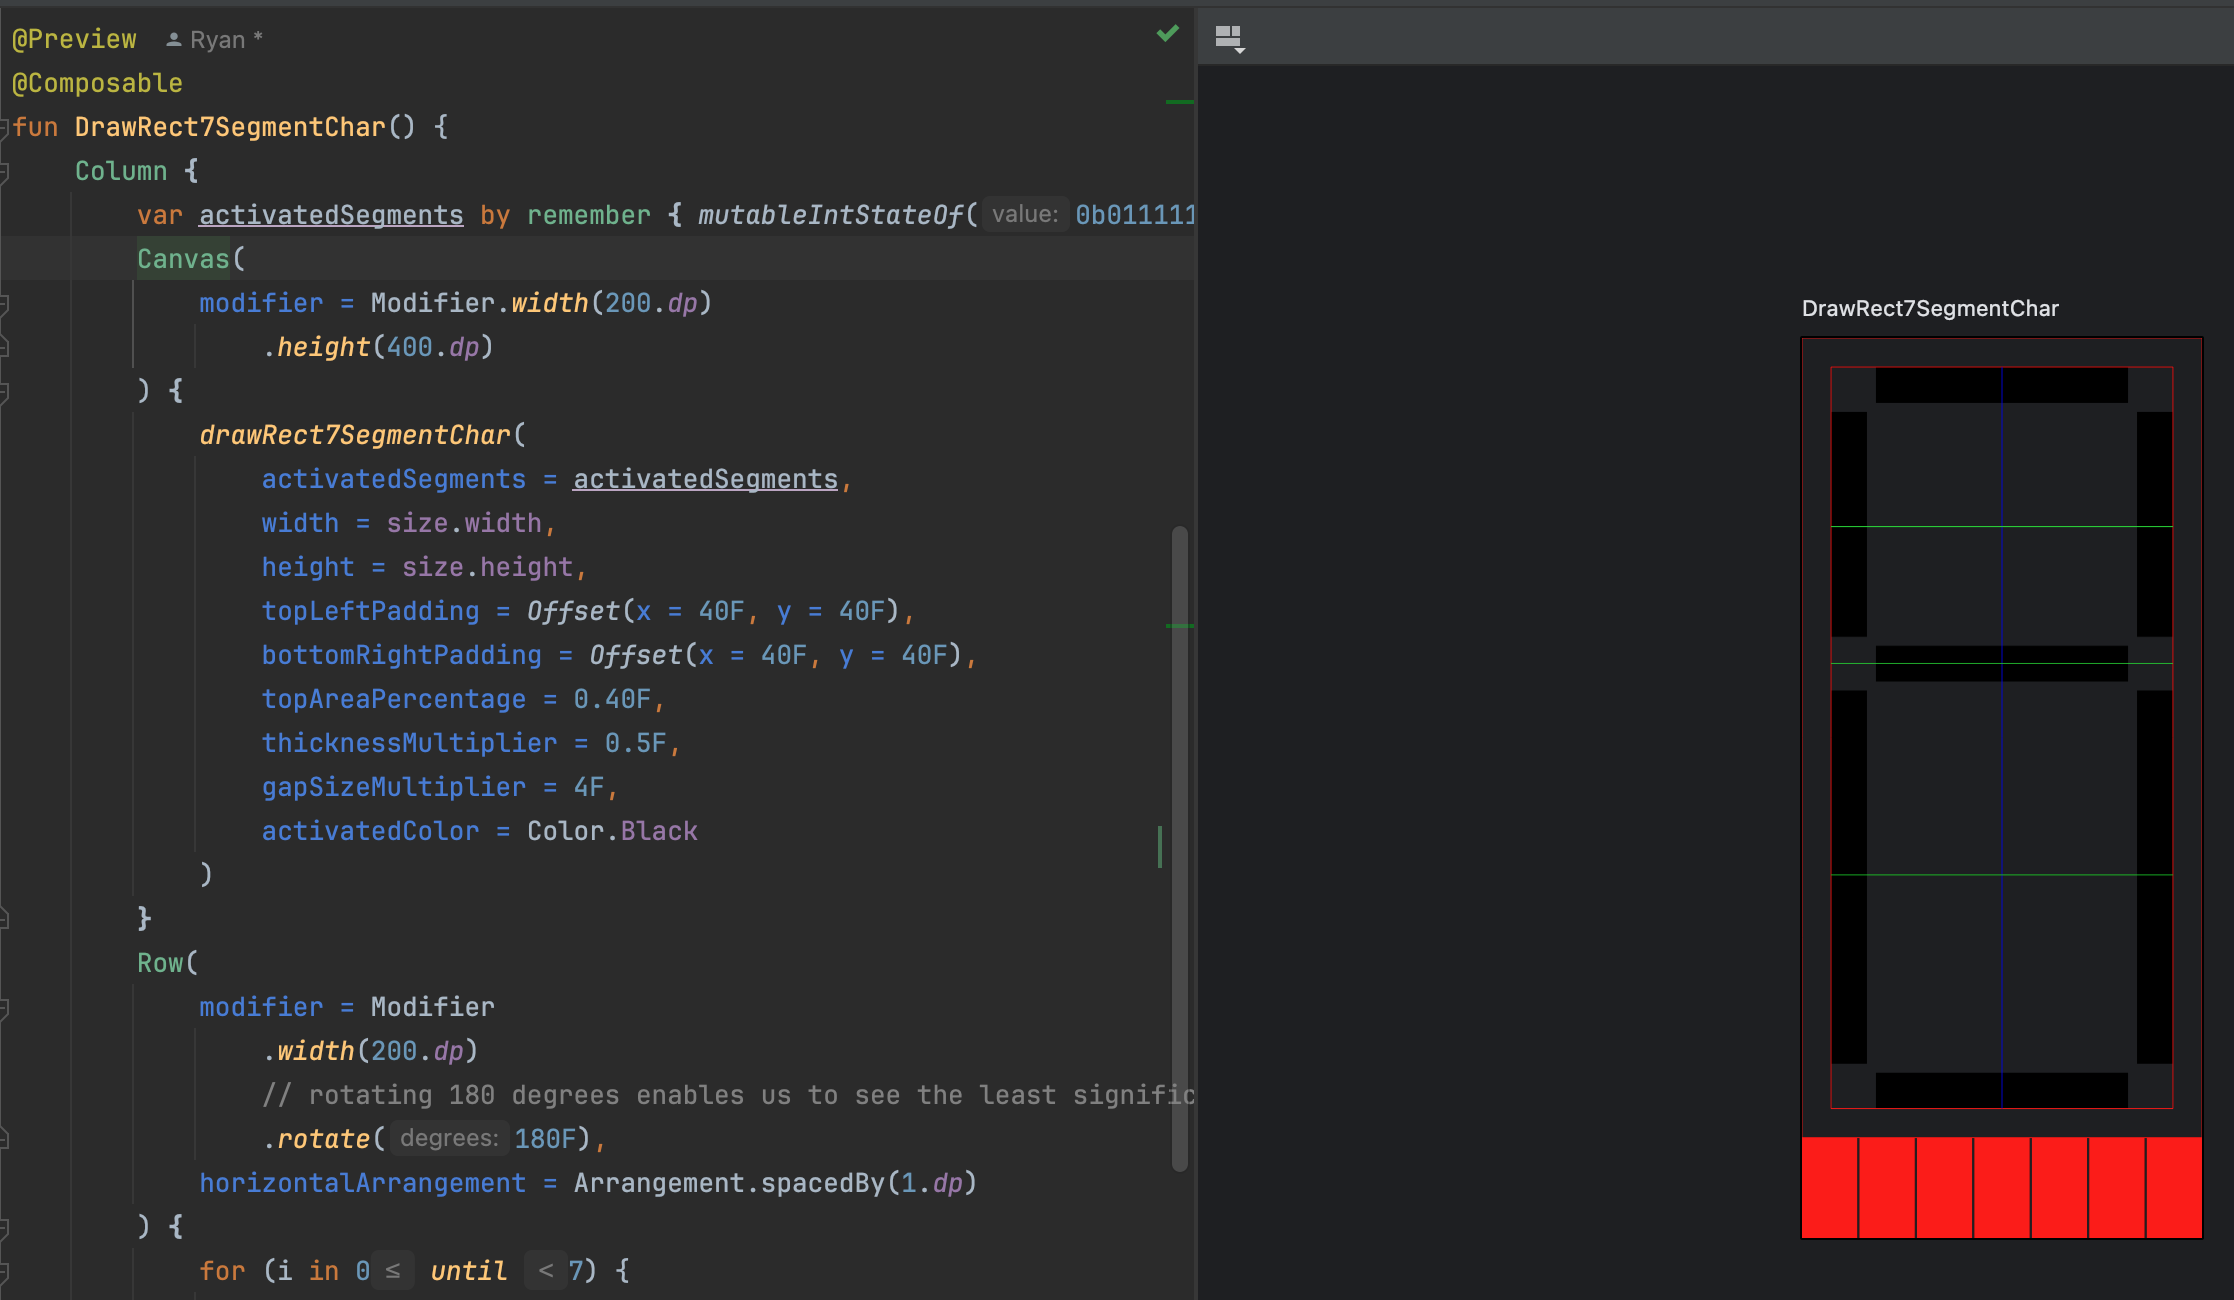Click the '0.40F' value

[612, 699]
